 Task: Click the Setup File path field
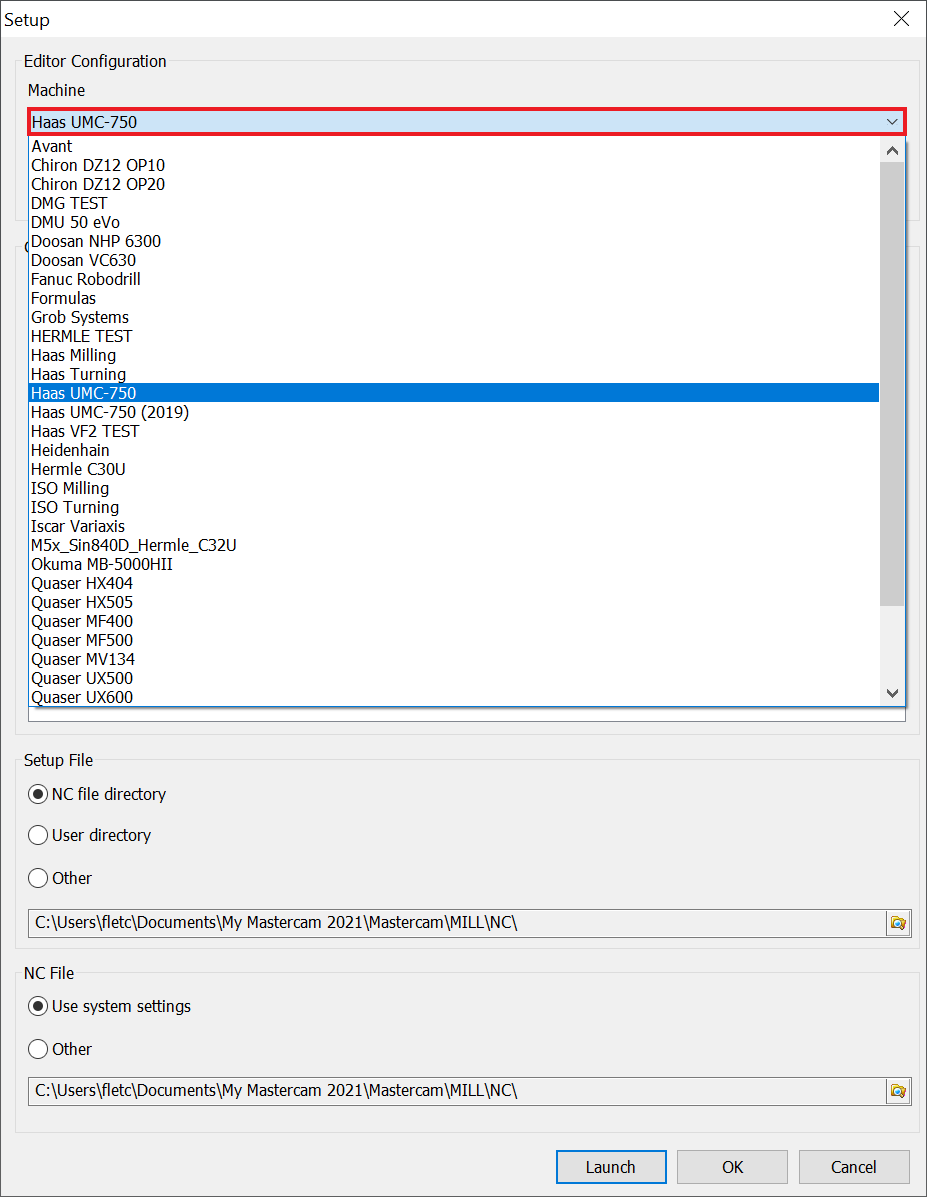point(457,923)
